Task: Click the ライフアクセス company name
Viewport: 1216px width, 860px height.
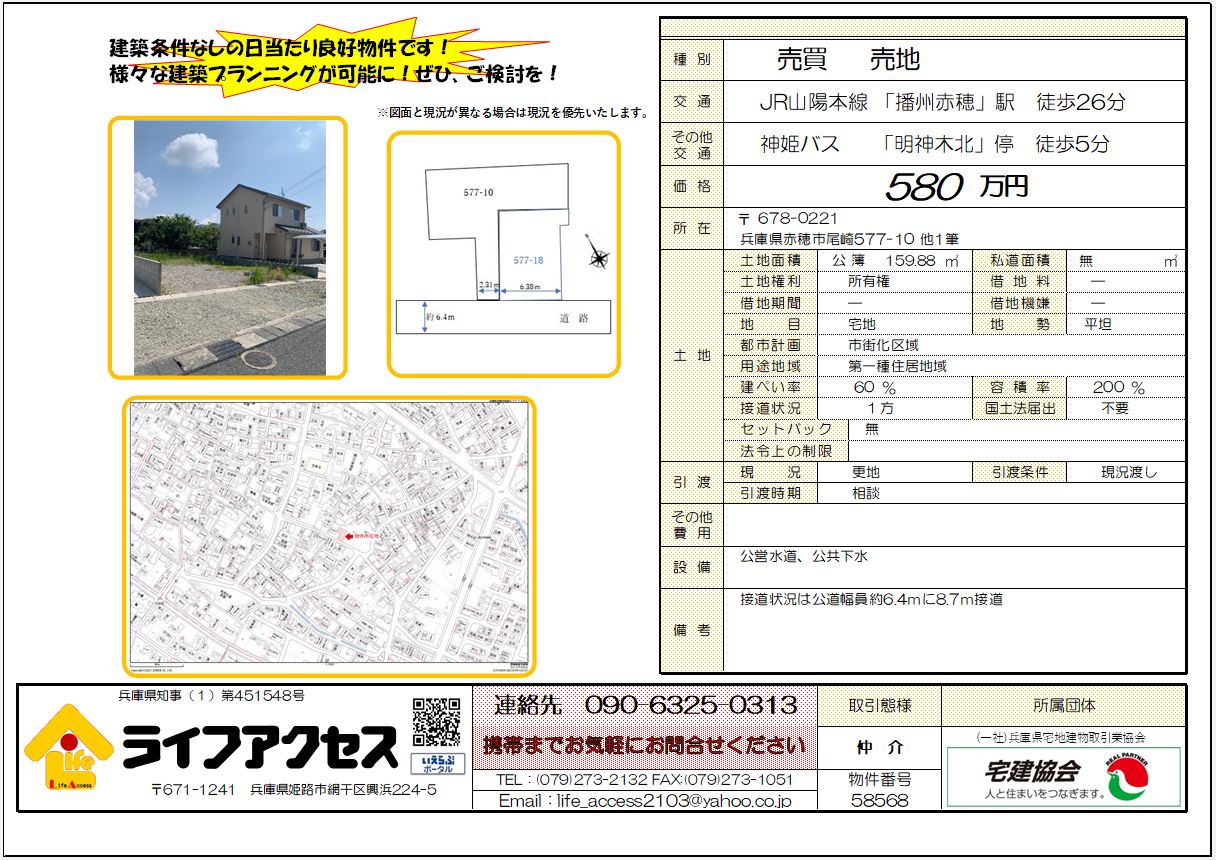Action: click(260, 748)
